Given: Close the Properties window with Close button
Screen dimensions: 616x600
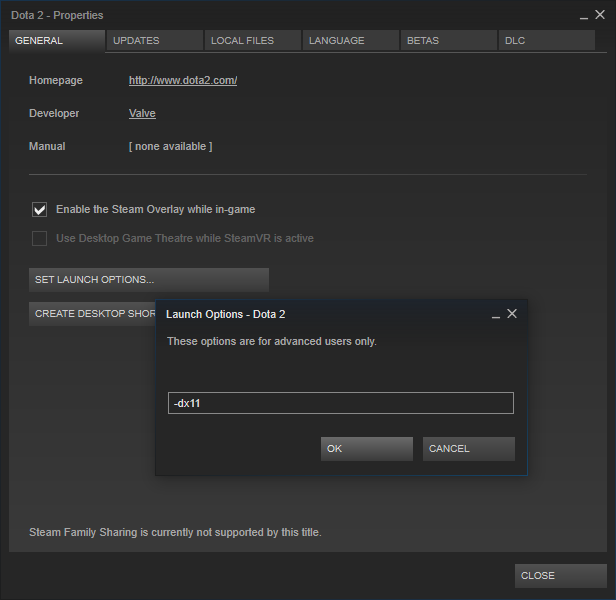Looking at the screenshot, I should pos(561,576).
